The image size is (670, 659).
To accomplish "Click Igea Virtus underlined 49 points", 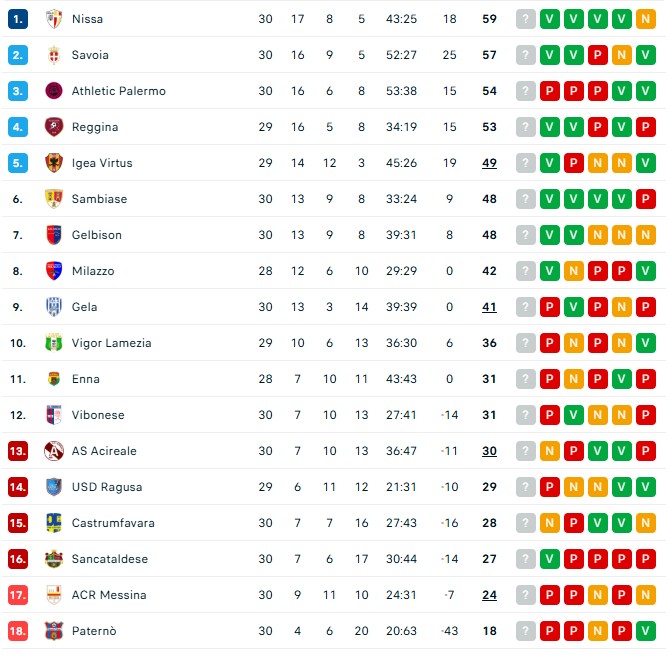I will click(489, 163).
